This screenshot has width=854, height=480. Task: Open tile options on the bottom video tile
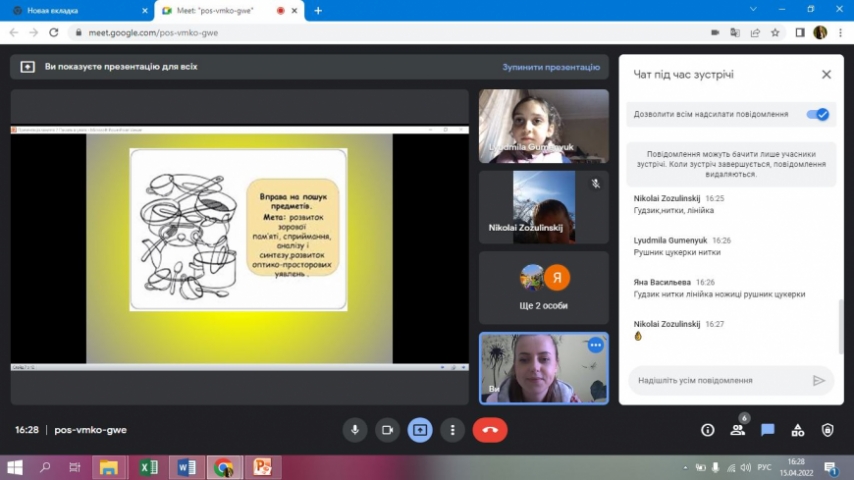click(x=596, y=345)
